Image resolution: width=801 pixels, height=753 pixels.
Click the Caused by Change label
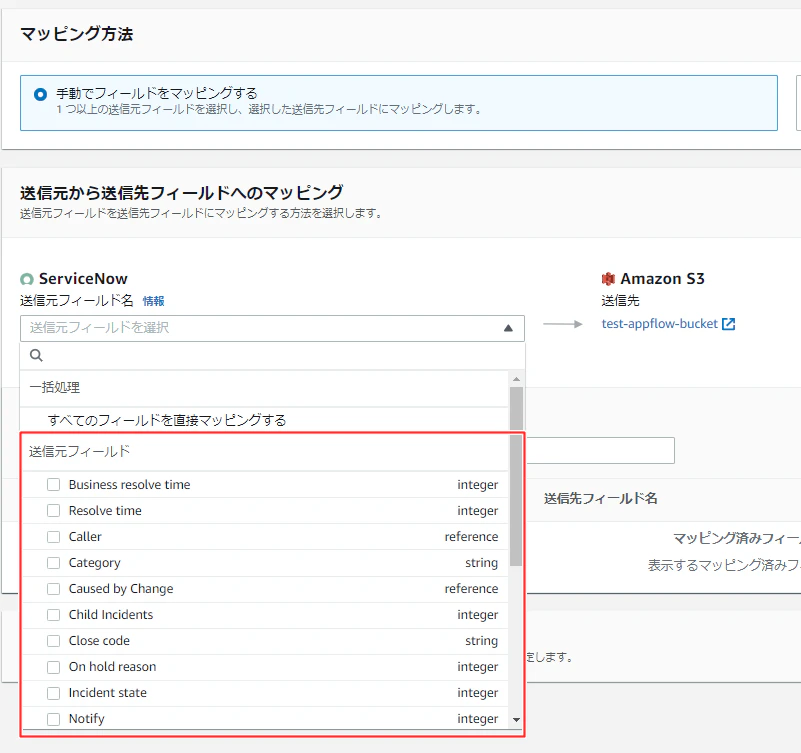coord(121,589)
